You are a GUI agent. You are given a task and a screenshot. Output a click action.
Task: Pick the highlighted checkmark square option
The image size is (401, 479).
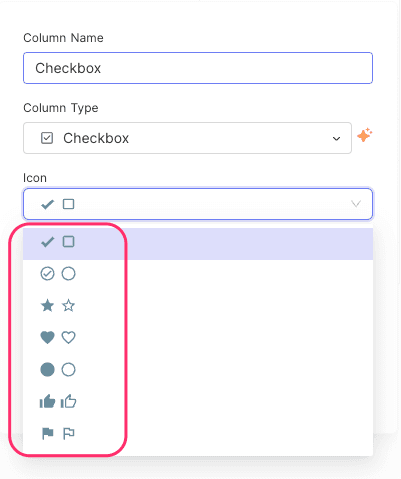tap(198, 242)
